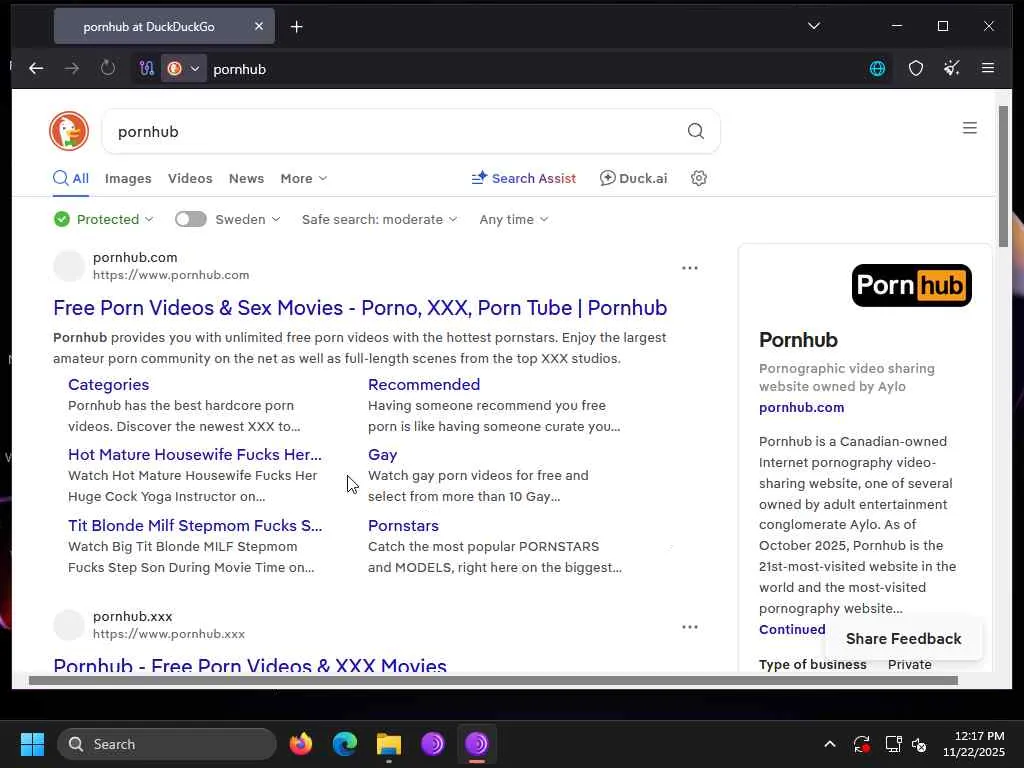Switch to the Images tab
Screen dimensions: 1024x768
click(128, 178)
